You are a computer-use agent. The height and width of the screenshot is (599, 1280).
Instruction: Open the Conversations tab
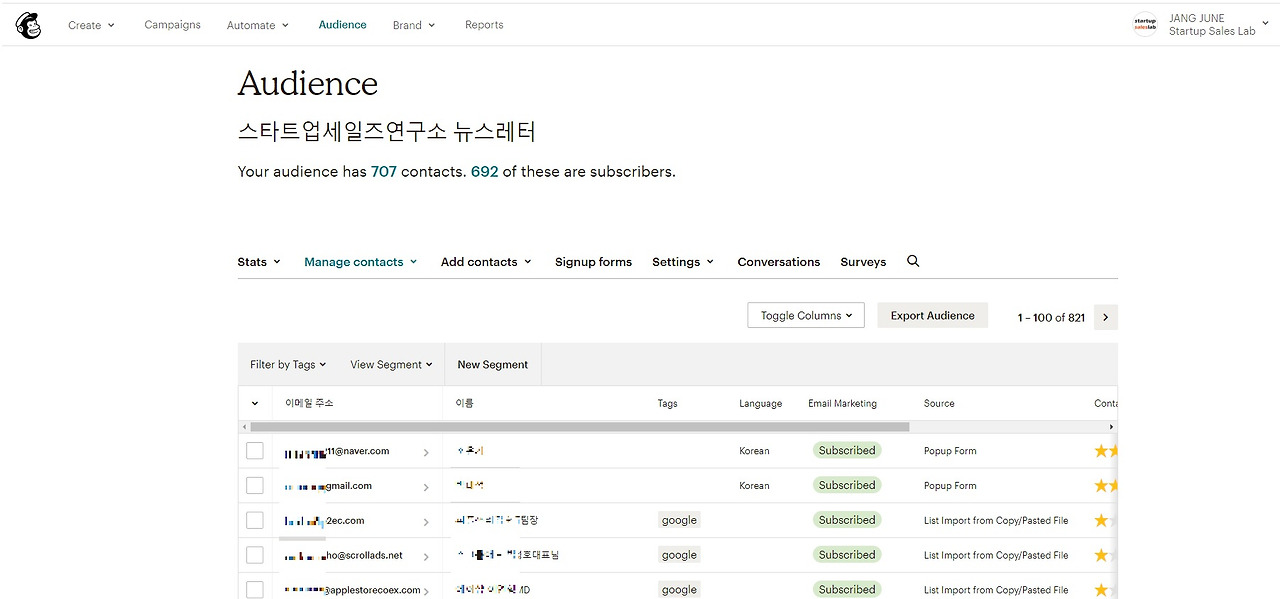coord(778,262)
